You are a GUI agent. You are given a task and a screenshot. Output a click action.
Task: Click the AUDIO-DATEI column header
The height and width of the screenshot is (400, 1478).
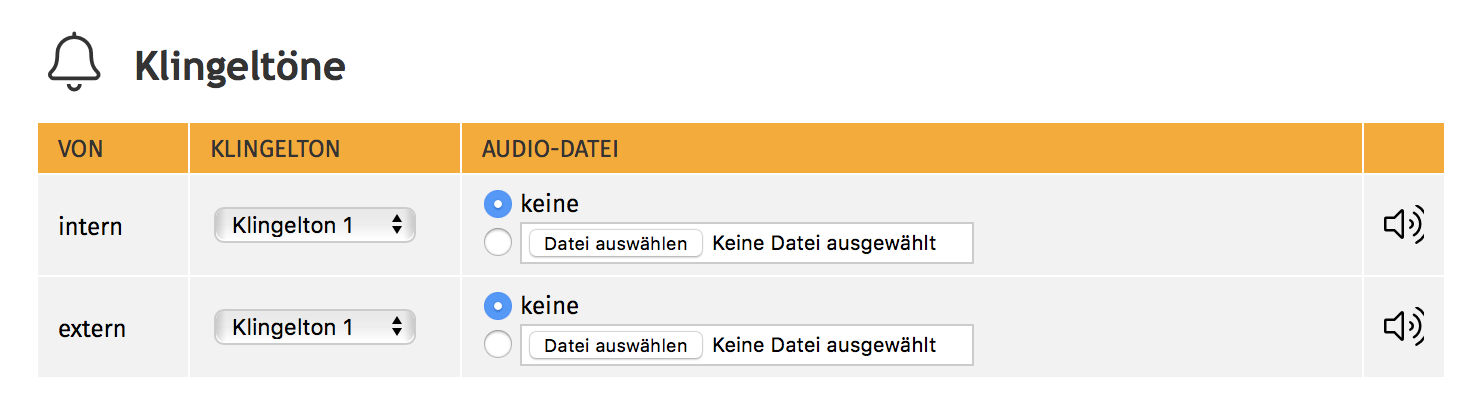[x=550, y=149]
